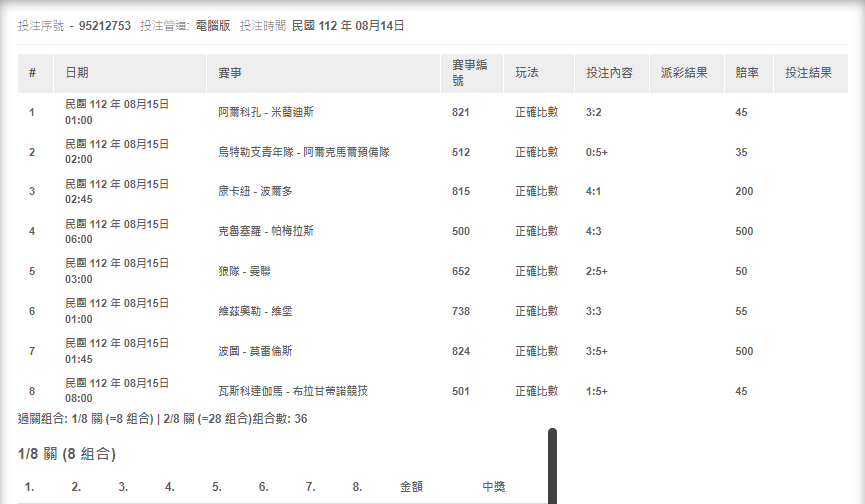This screenshot has height=504, width=865.
Task: Click match number 652
Action: point(461,271)
